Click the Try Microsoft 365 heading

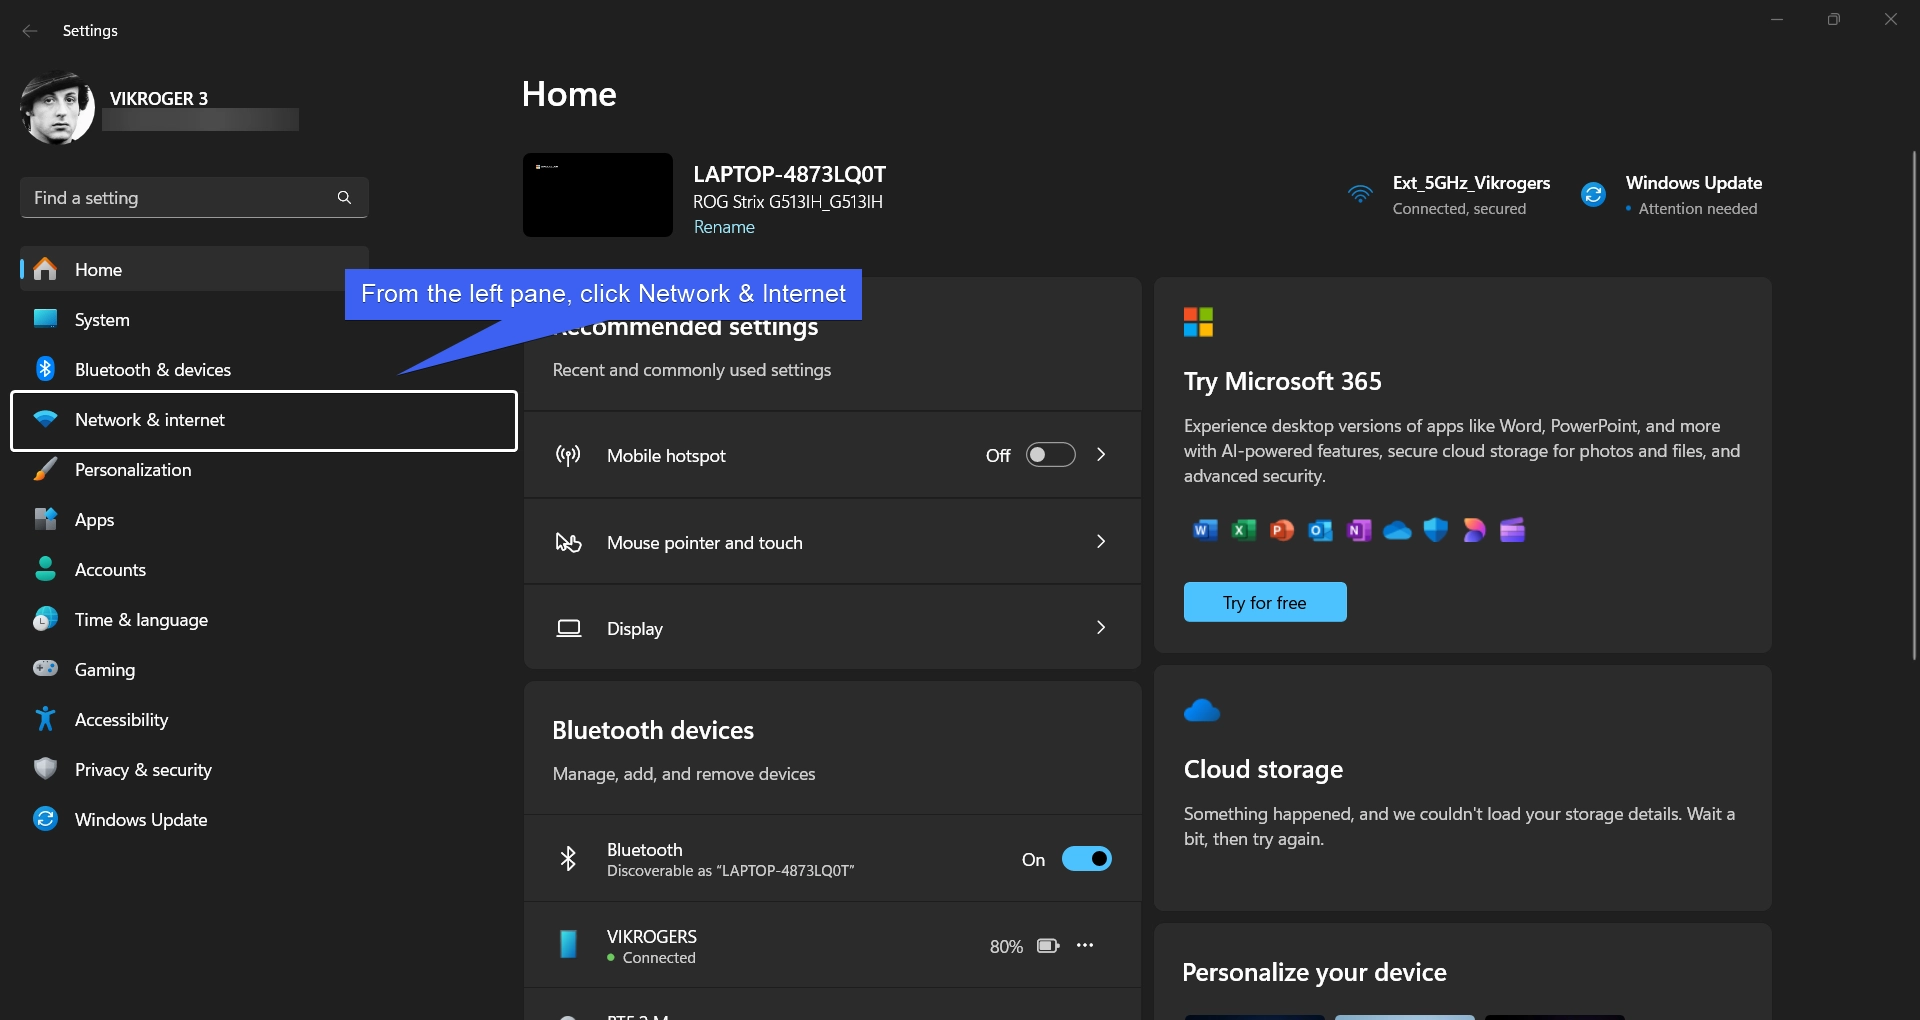click(x=1283, y=381)
